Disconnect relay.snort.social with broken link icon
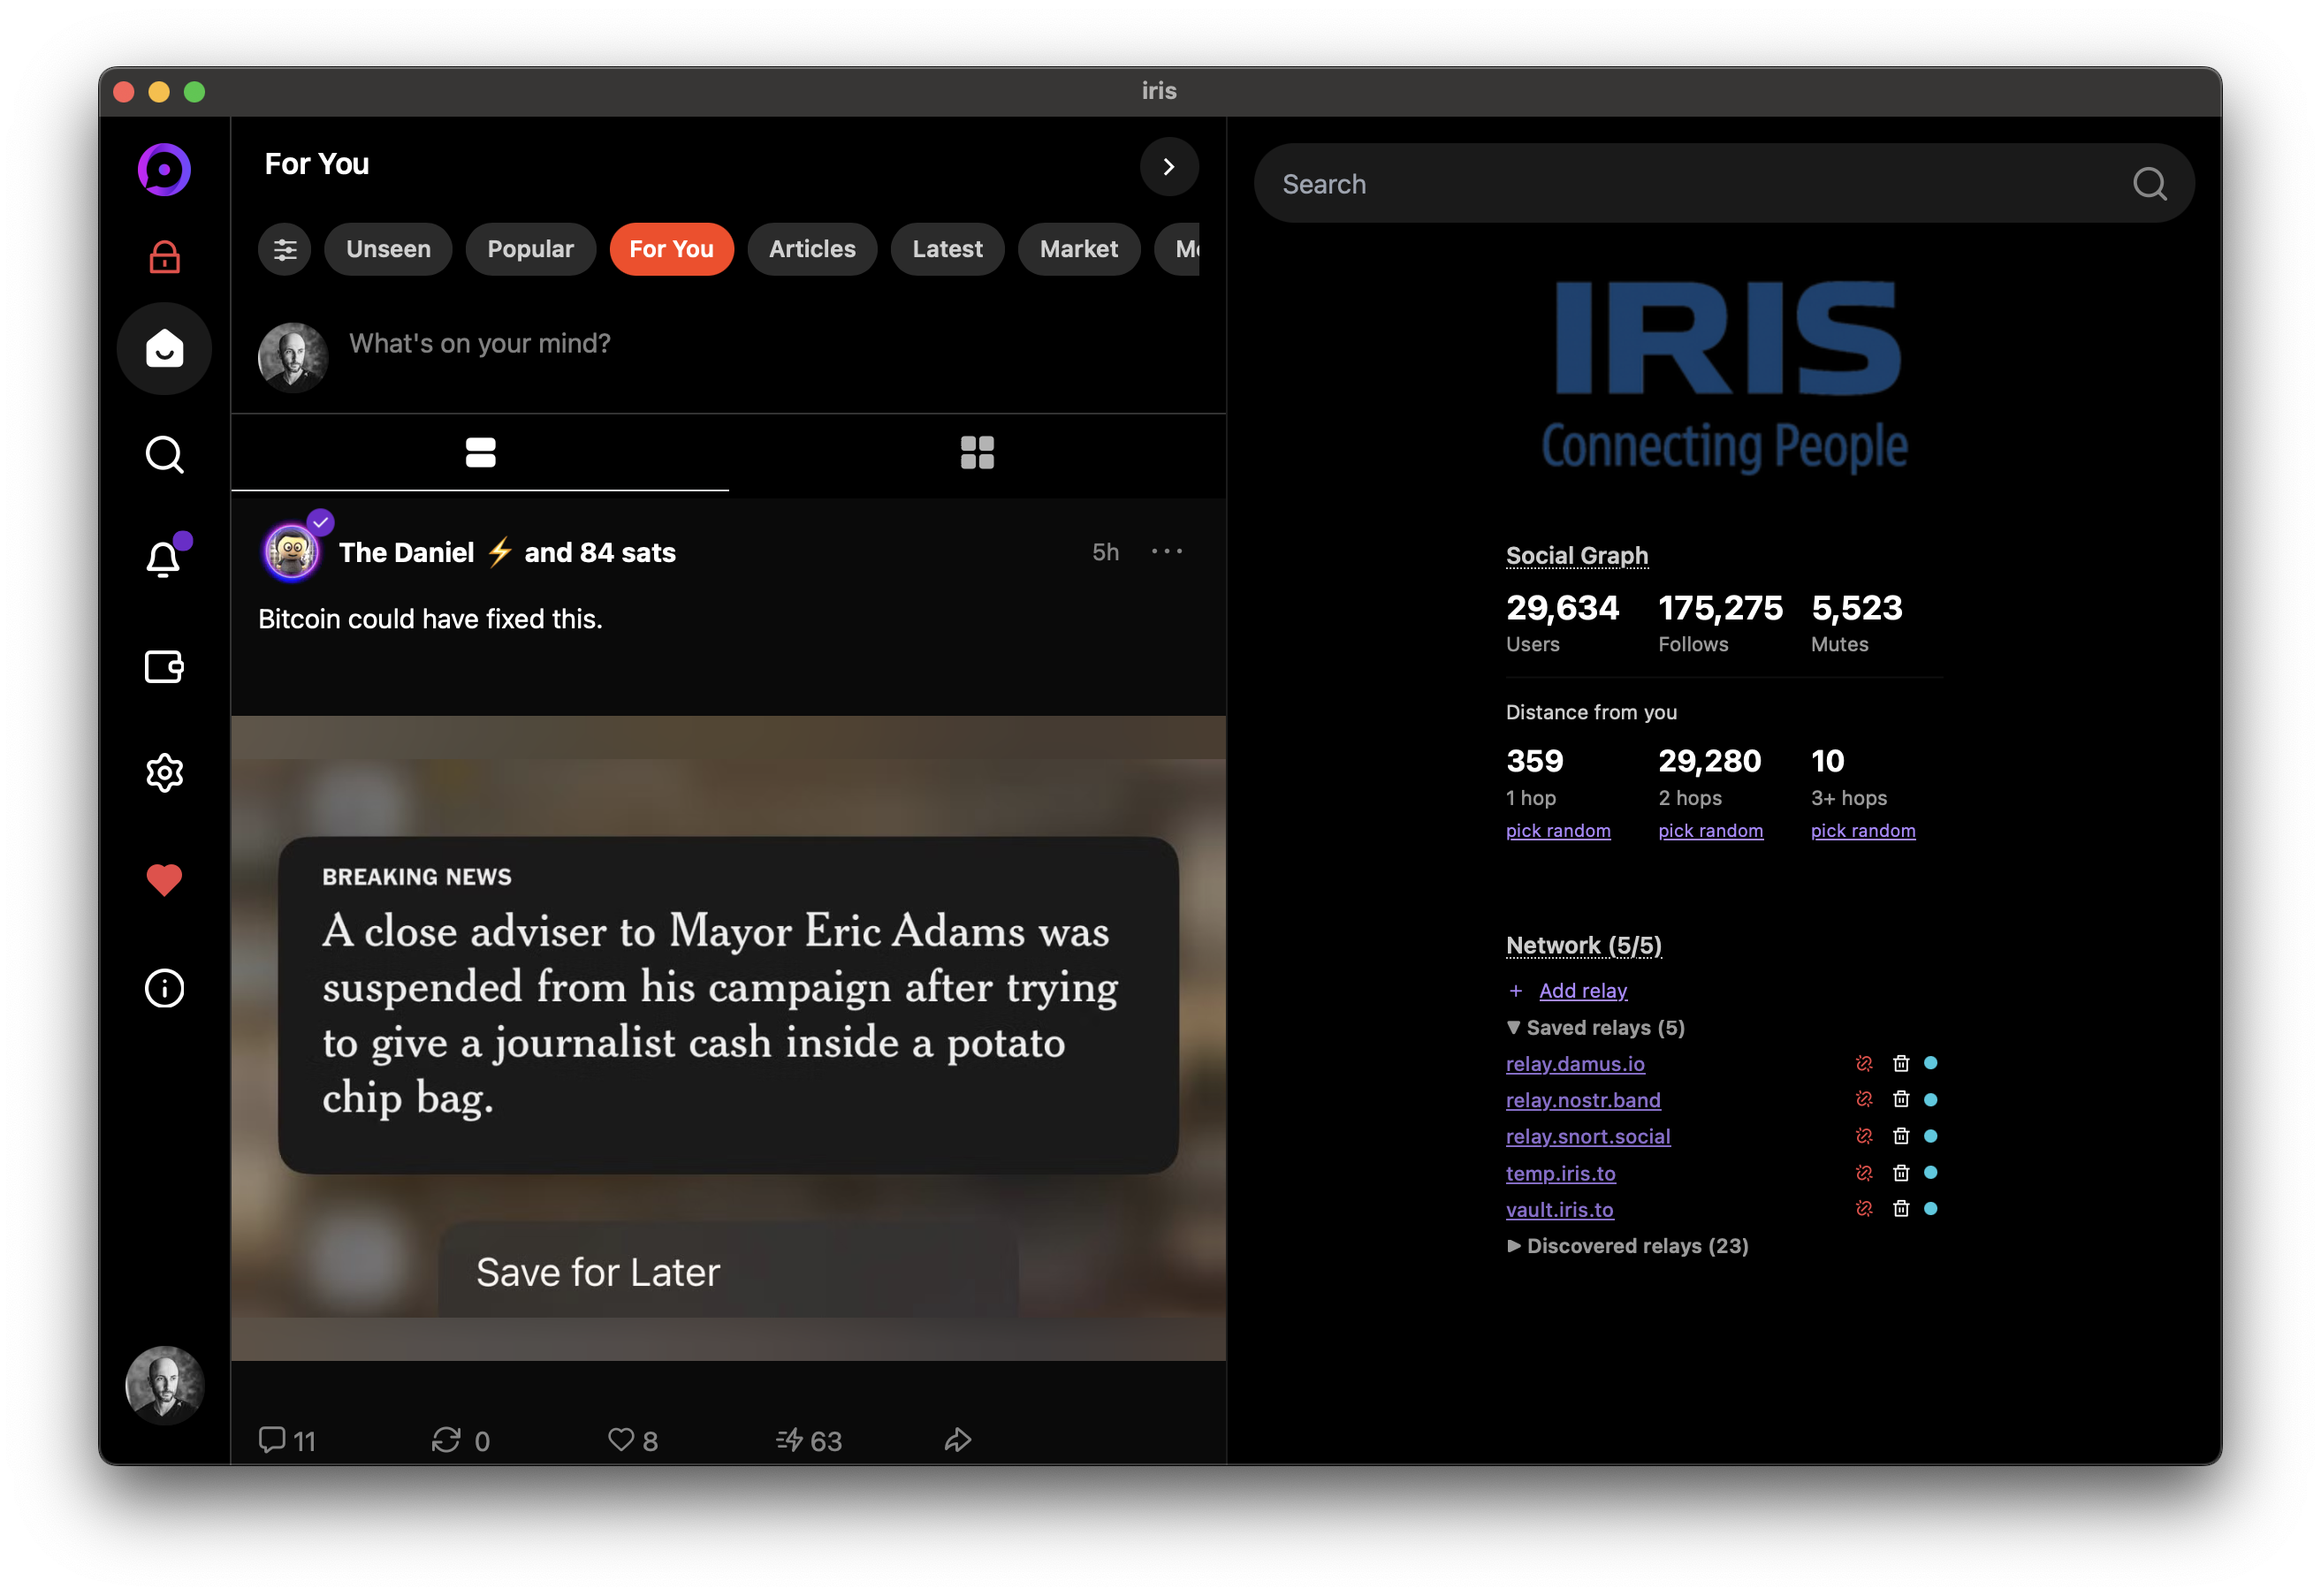 point(1864,1136)
